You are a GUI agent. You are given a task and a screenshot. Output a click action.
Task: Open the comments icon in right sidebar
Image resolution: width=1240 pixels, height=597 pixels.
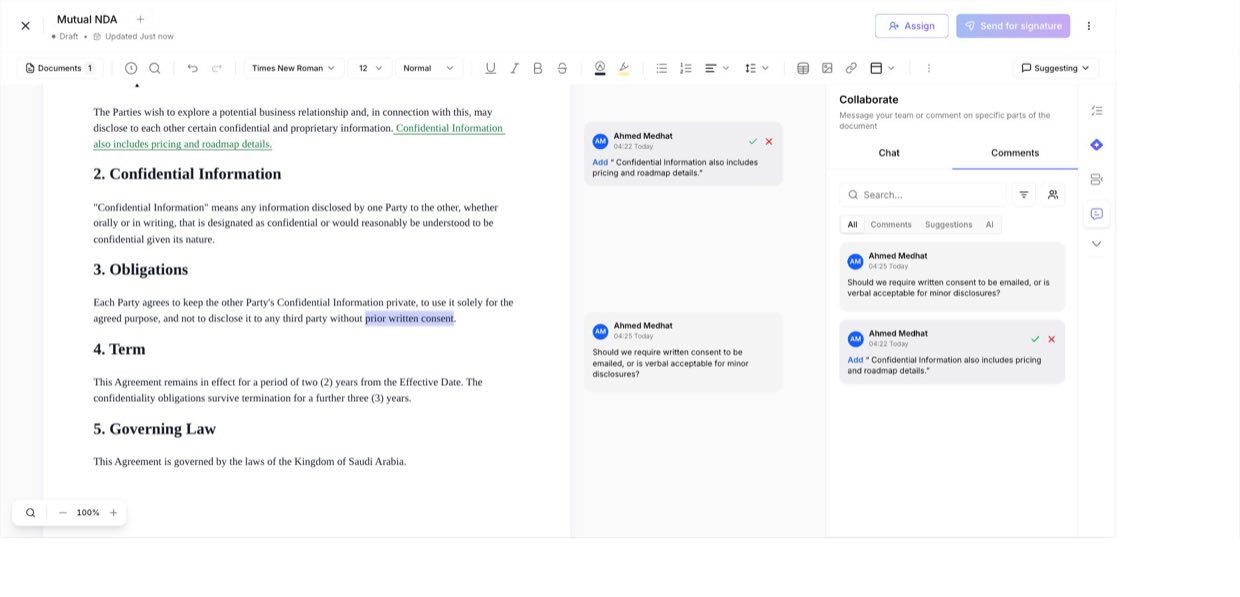[x=1097, y=214]
